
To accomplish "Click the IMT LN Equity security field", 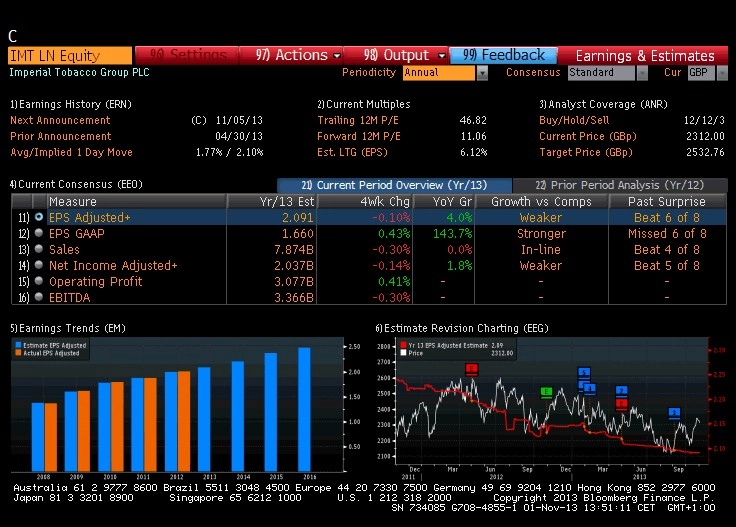I will (70, 55).
